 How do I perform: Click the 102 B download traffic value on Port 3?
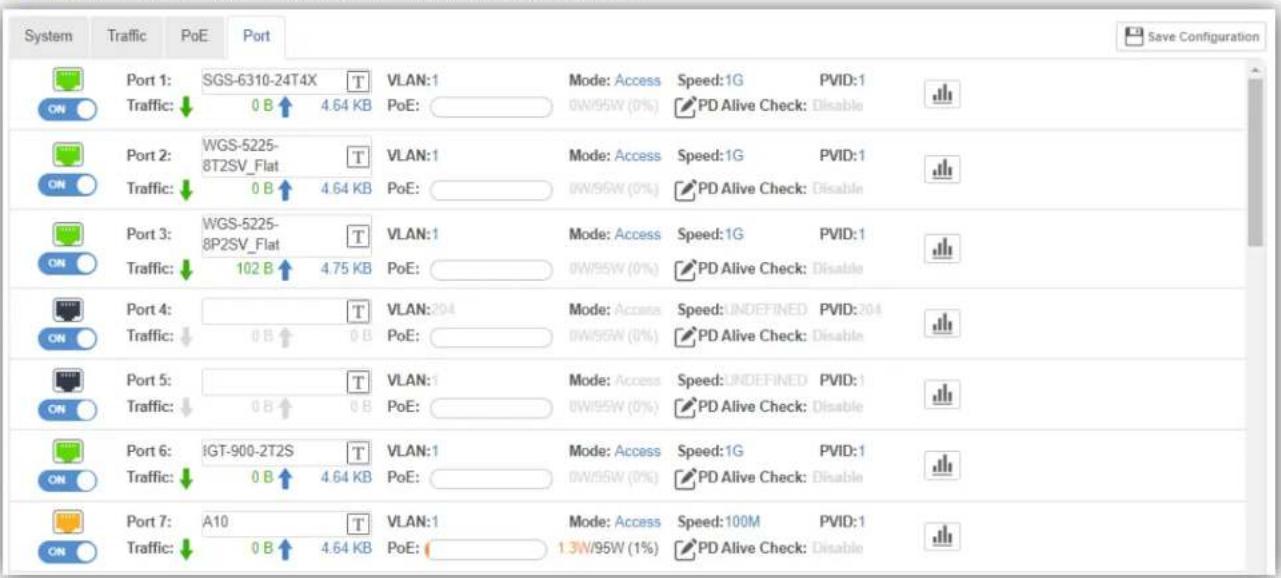coord(255,268)
